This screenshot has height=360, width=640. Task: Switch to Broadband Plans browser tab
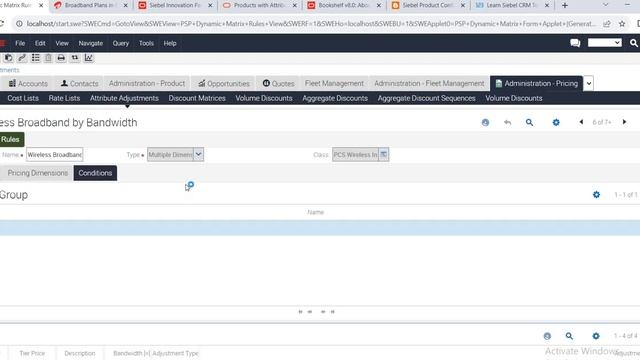point(91,5)
